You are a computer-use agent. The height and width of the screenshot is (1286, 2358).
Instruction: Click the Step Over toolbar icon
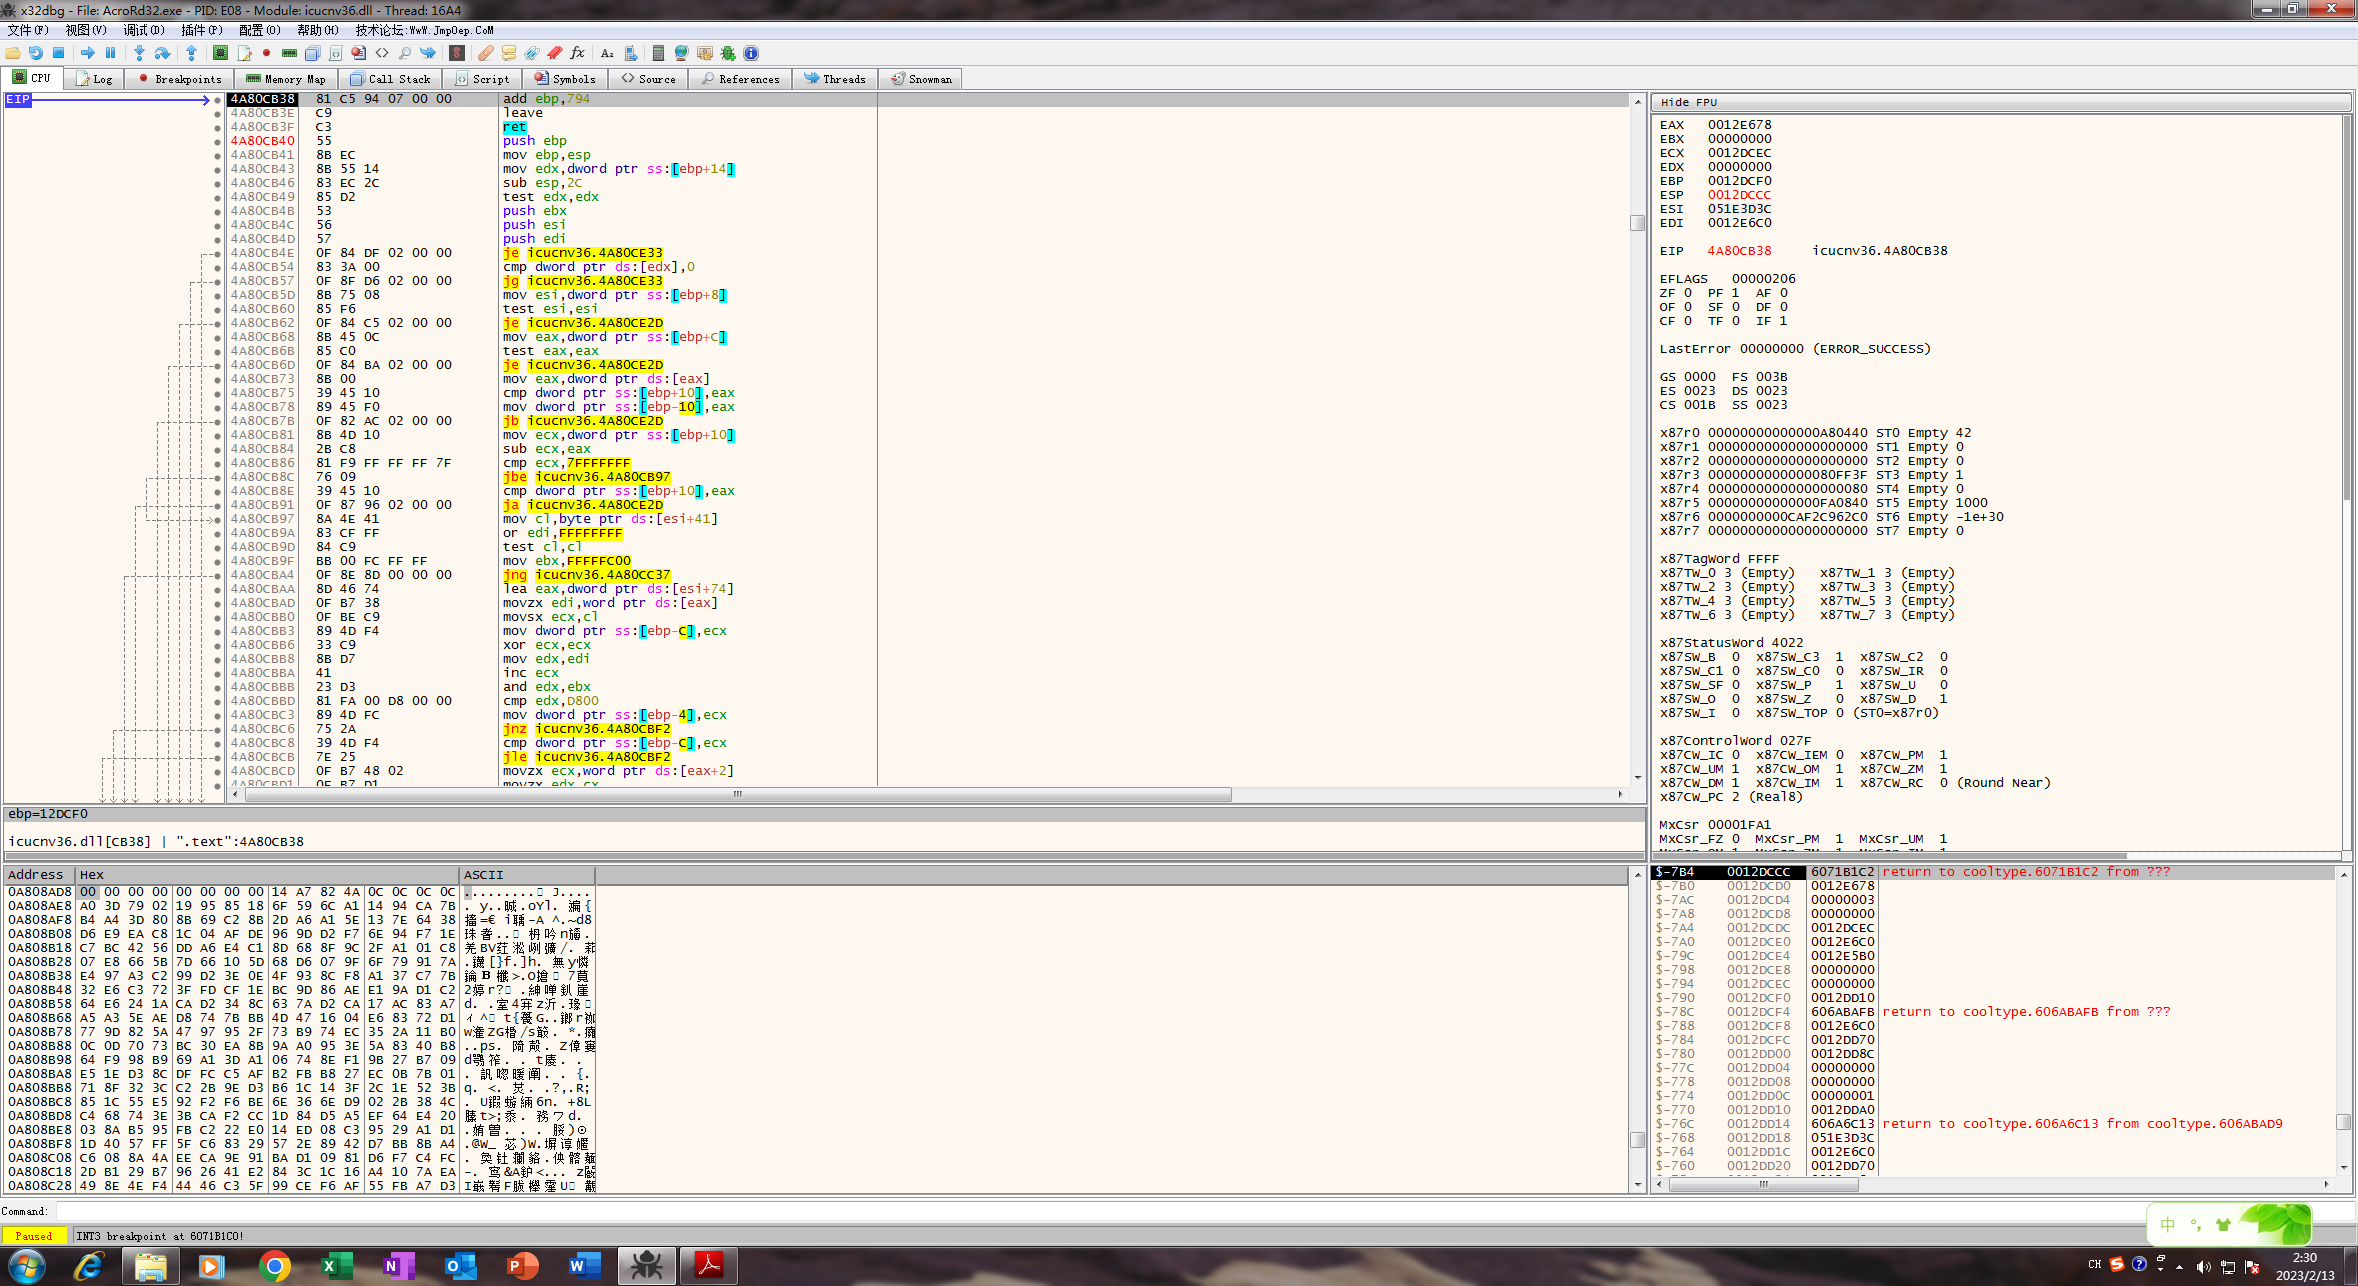click(163, 53)
